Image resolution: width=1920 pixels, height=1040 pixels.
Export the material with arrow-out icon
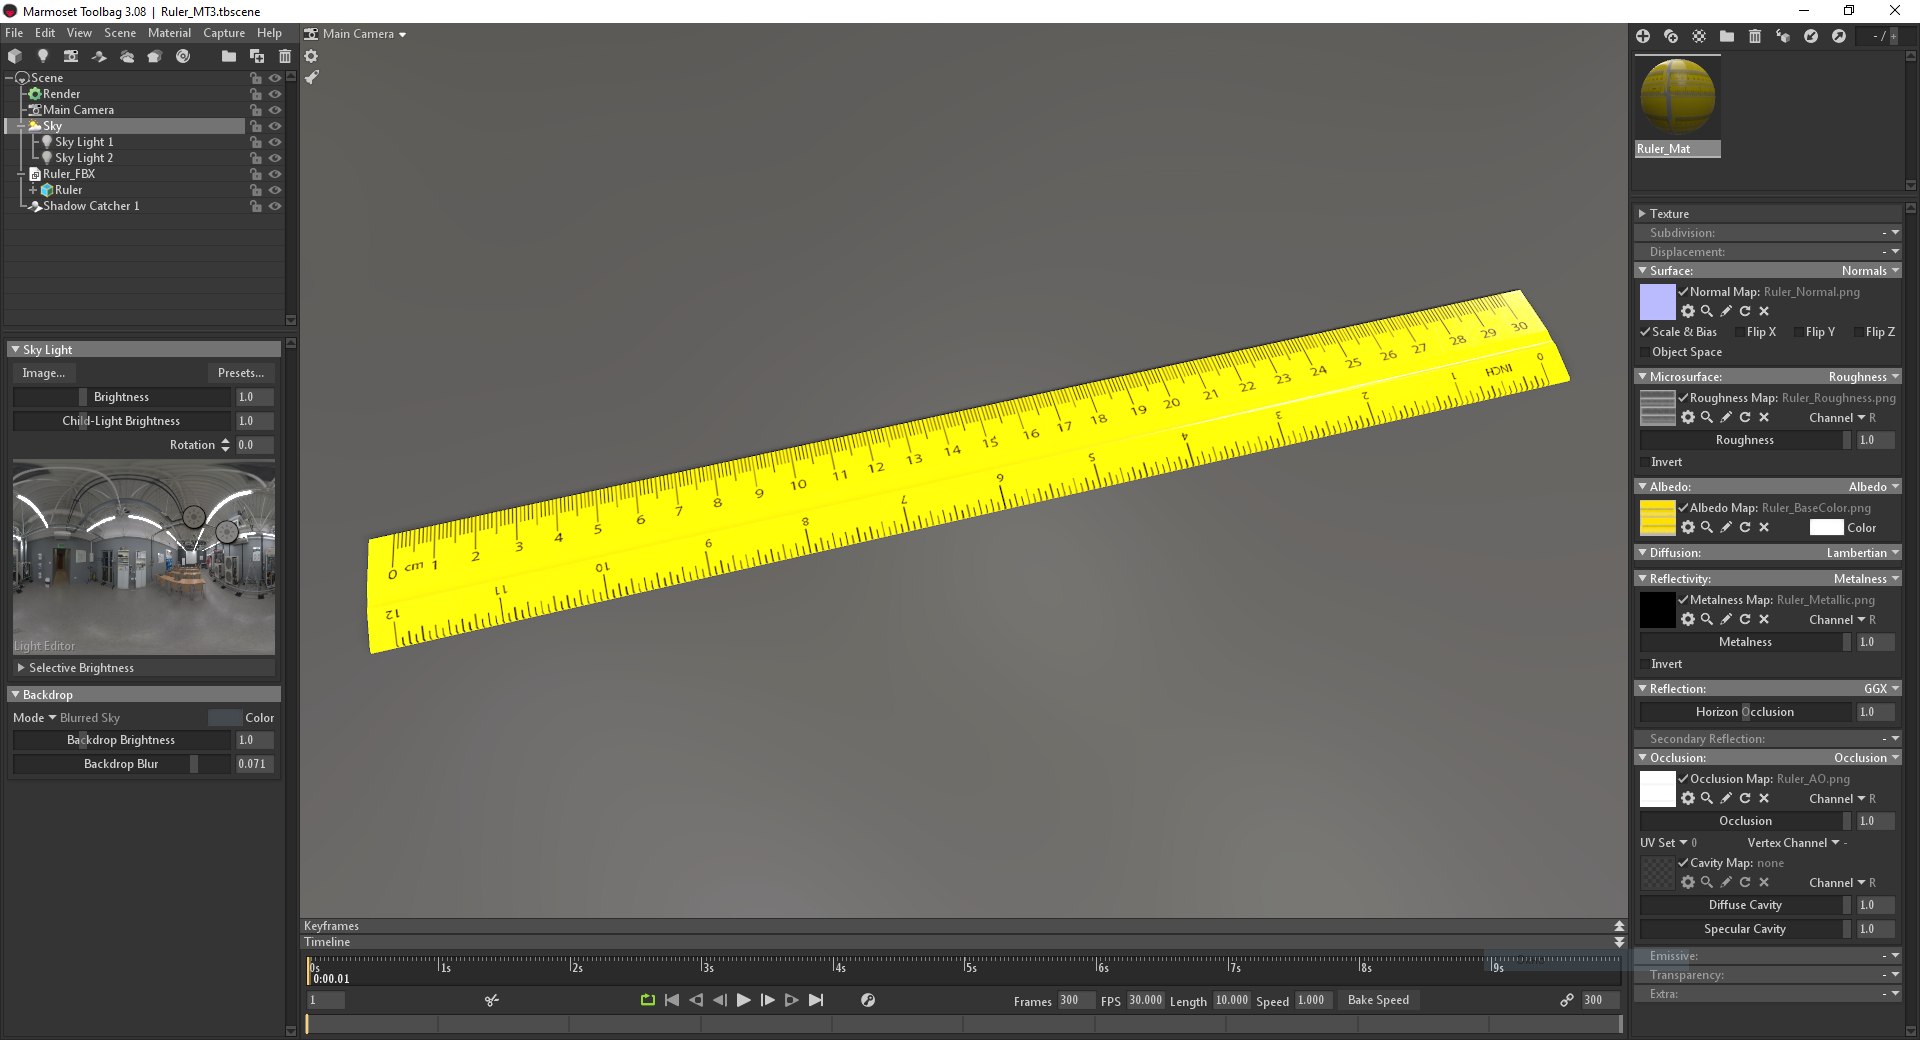pos(1839,36)
